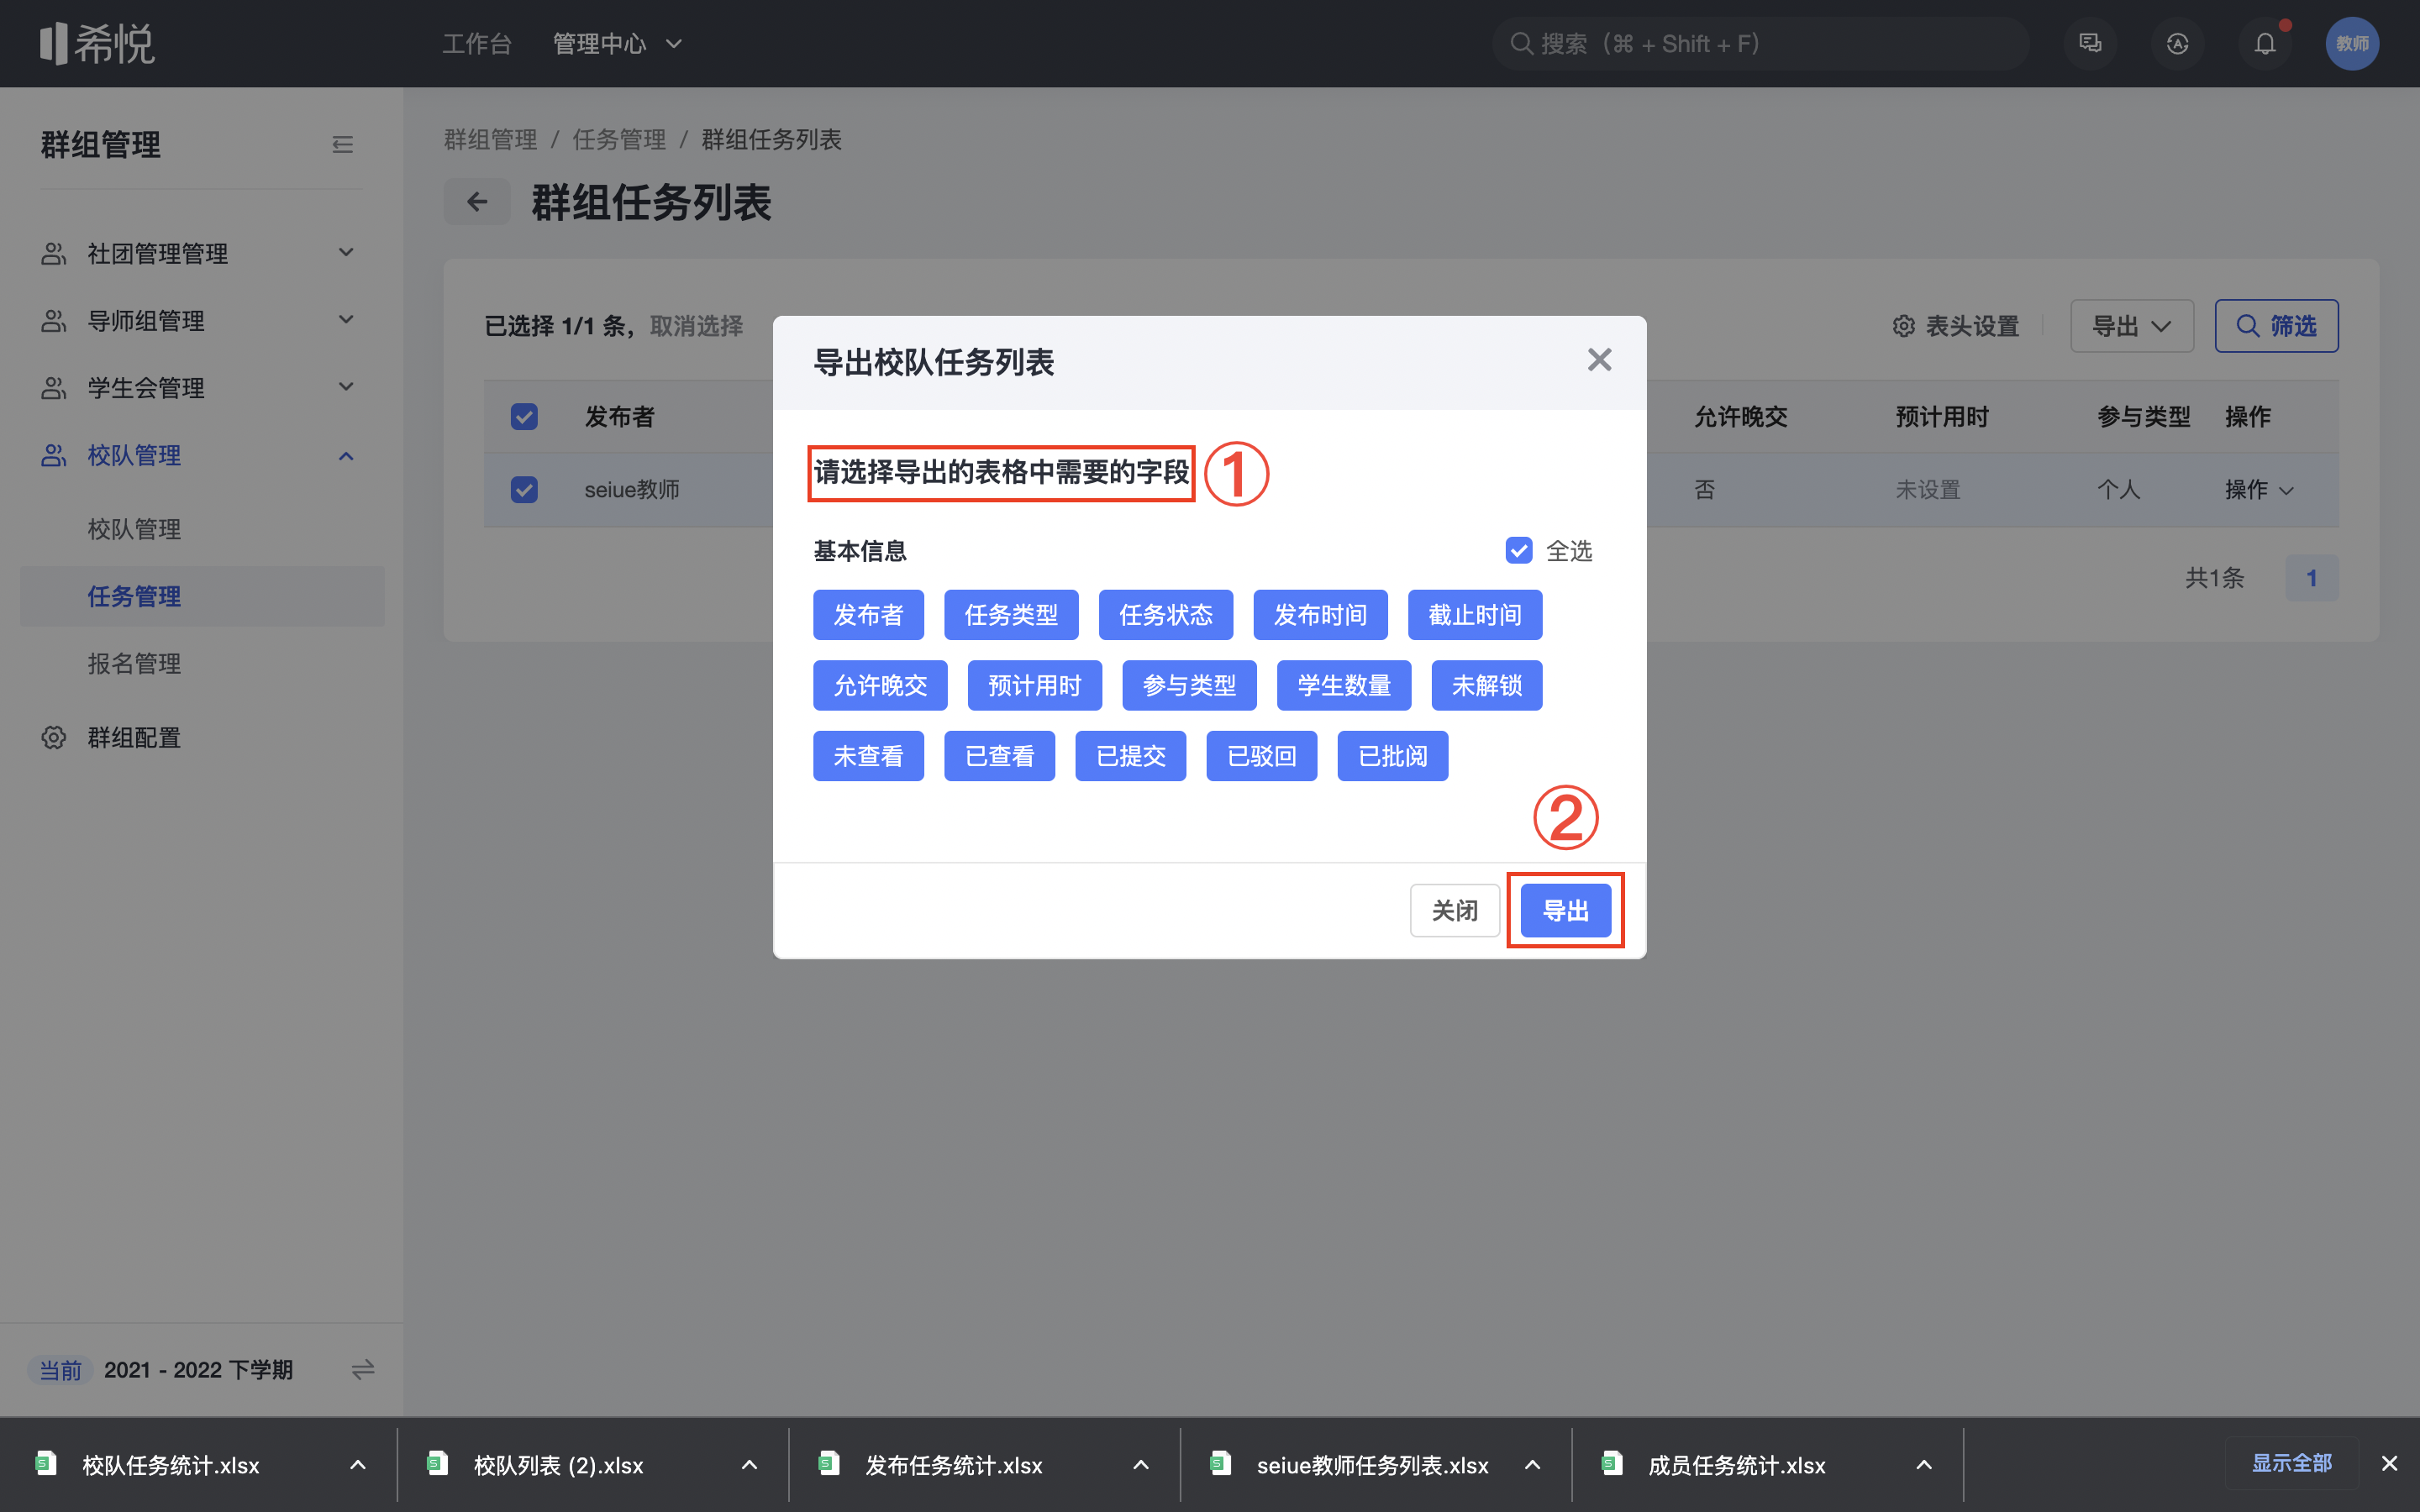Screen dimensions: 2420x1512
Task: Toggle the 已批阅 field tag
Action: tap(1392, 755)
